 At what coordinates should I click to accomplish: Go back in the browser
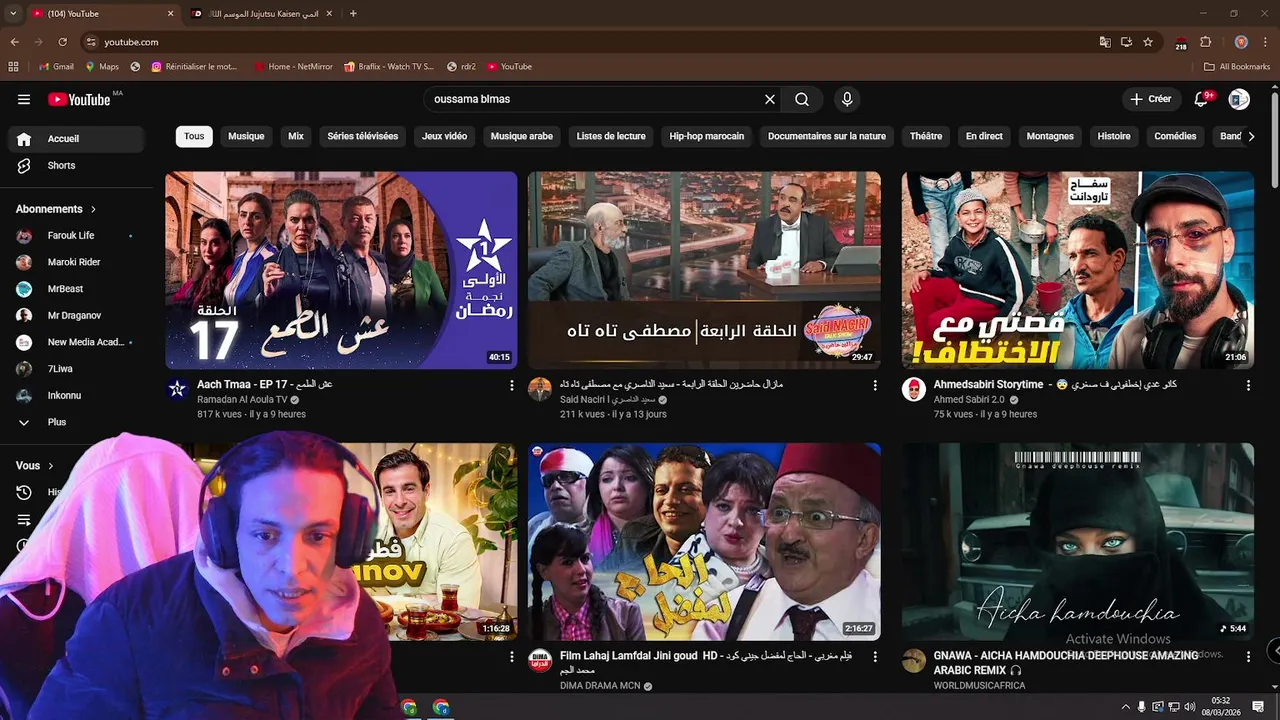tap(14, 42)
